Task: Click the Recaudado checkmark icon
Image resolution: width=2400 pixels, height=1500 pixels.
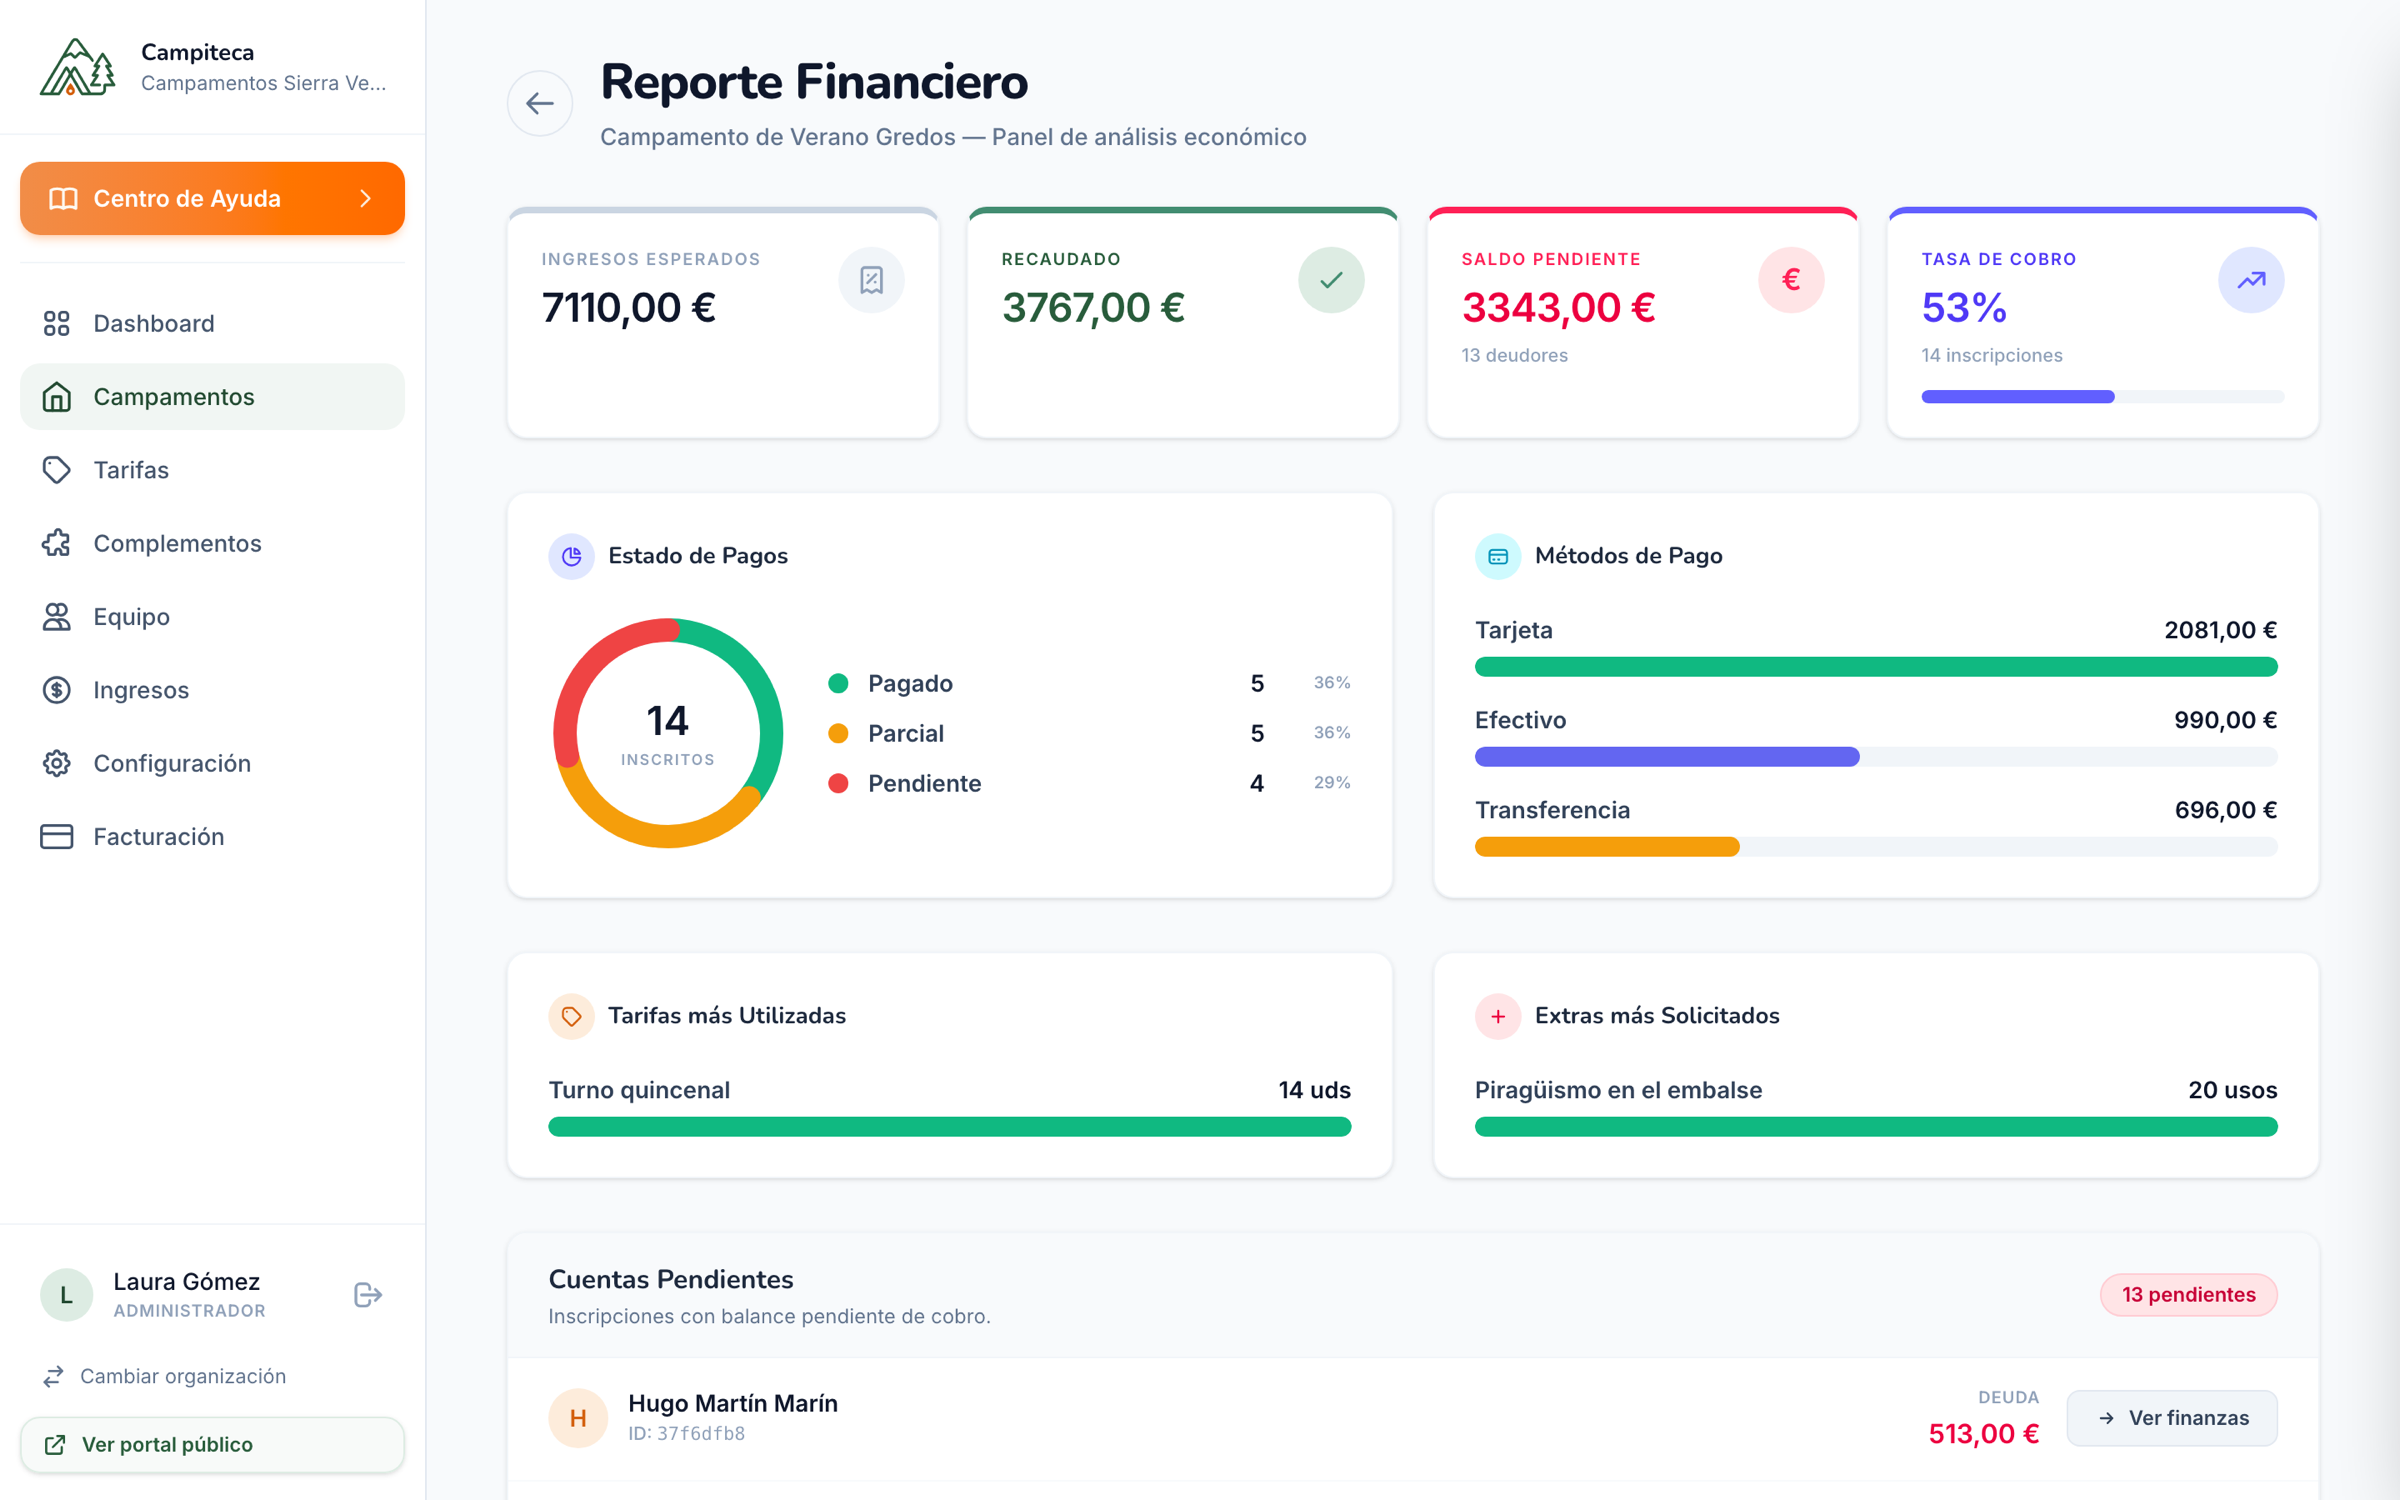Action: click(1332, 280)
